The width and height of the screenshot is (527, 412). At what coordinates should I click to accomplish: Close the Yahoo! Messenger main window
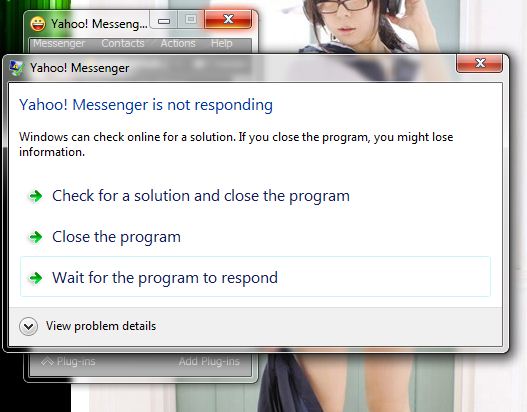coord(228,19)
